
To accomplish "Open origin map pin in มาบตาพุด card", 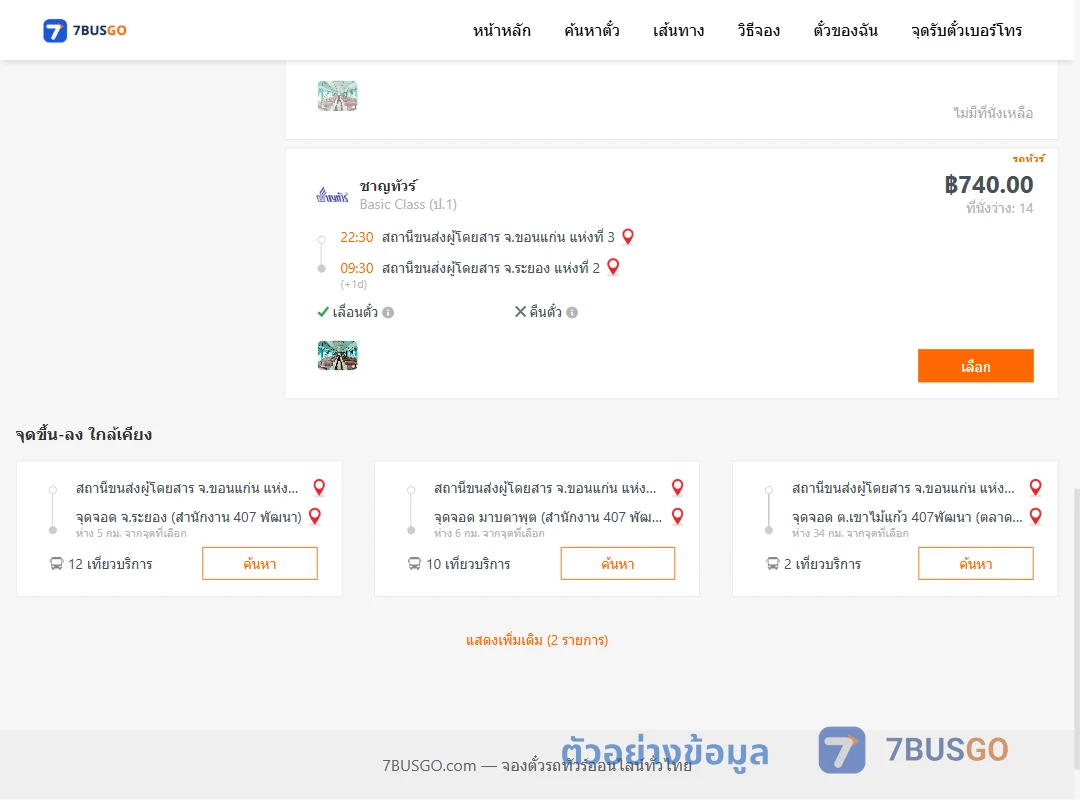I will [678, 488].
